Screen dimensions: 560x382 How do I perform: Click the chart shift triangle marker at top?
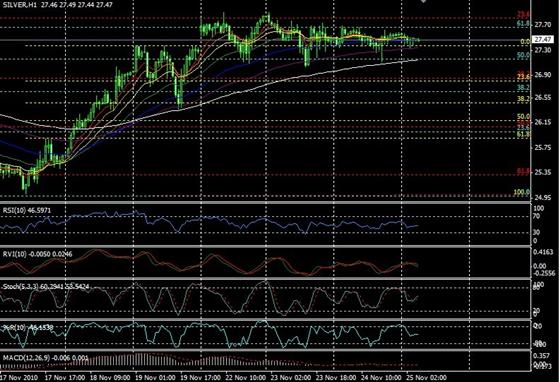click(x=423, y=1)
